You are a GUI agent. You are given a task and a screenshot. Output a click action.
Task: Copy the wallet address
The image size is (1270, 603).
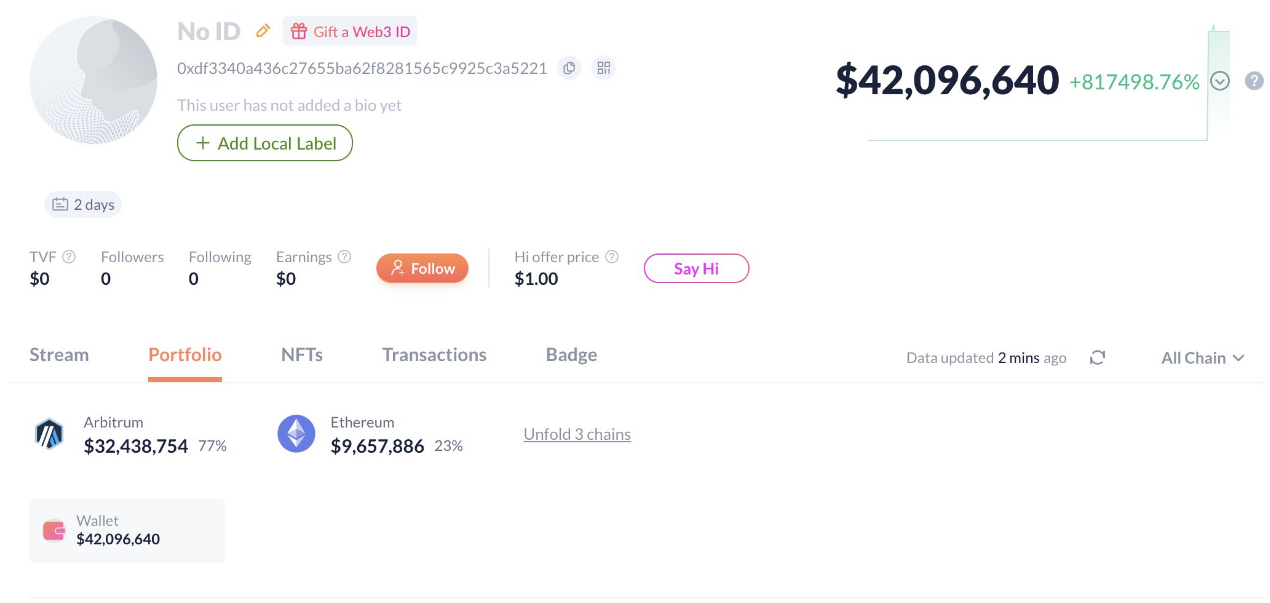point(569,68)
